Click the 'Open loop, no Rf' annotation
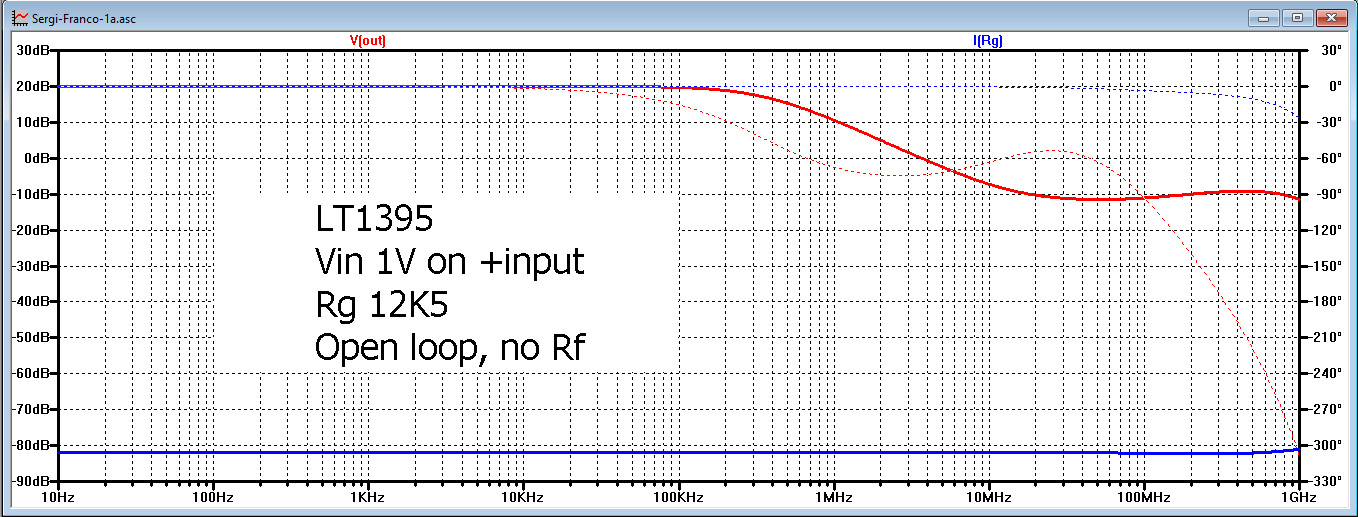1358x517 pixels. [x=450, y=347]
